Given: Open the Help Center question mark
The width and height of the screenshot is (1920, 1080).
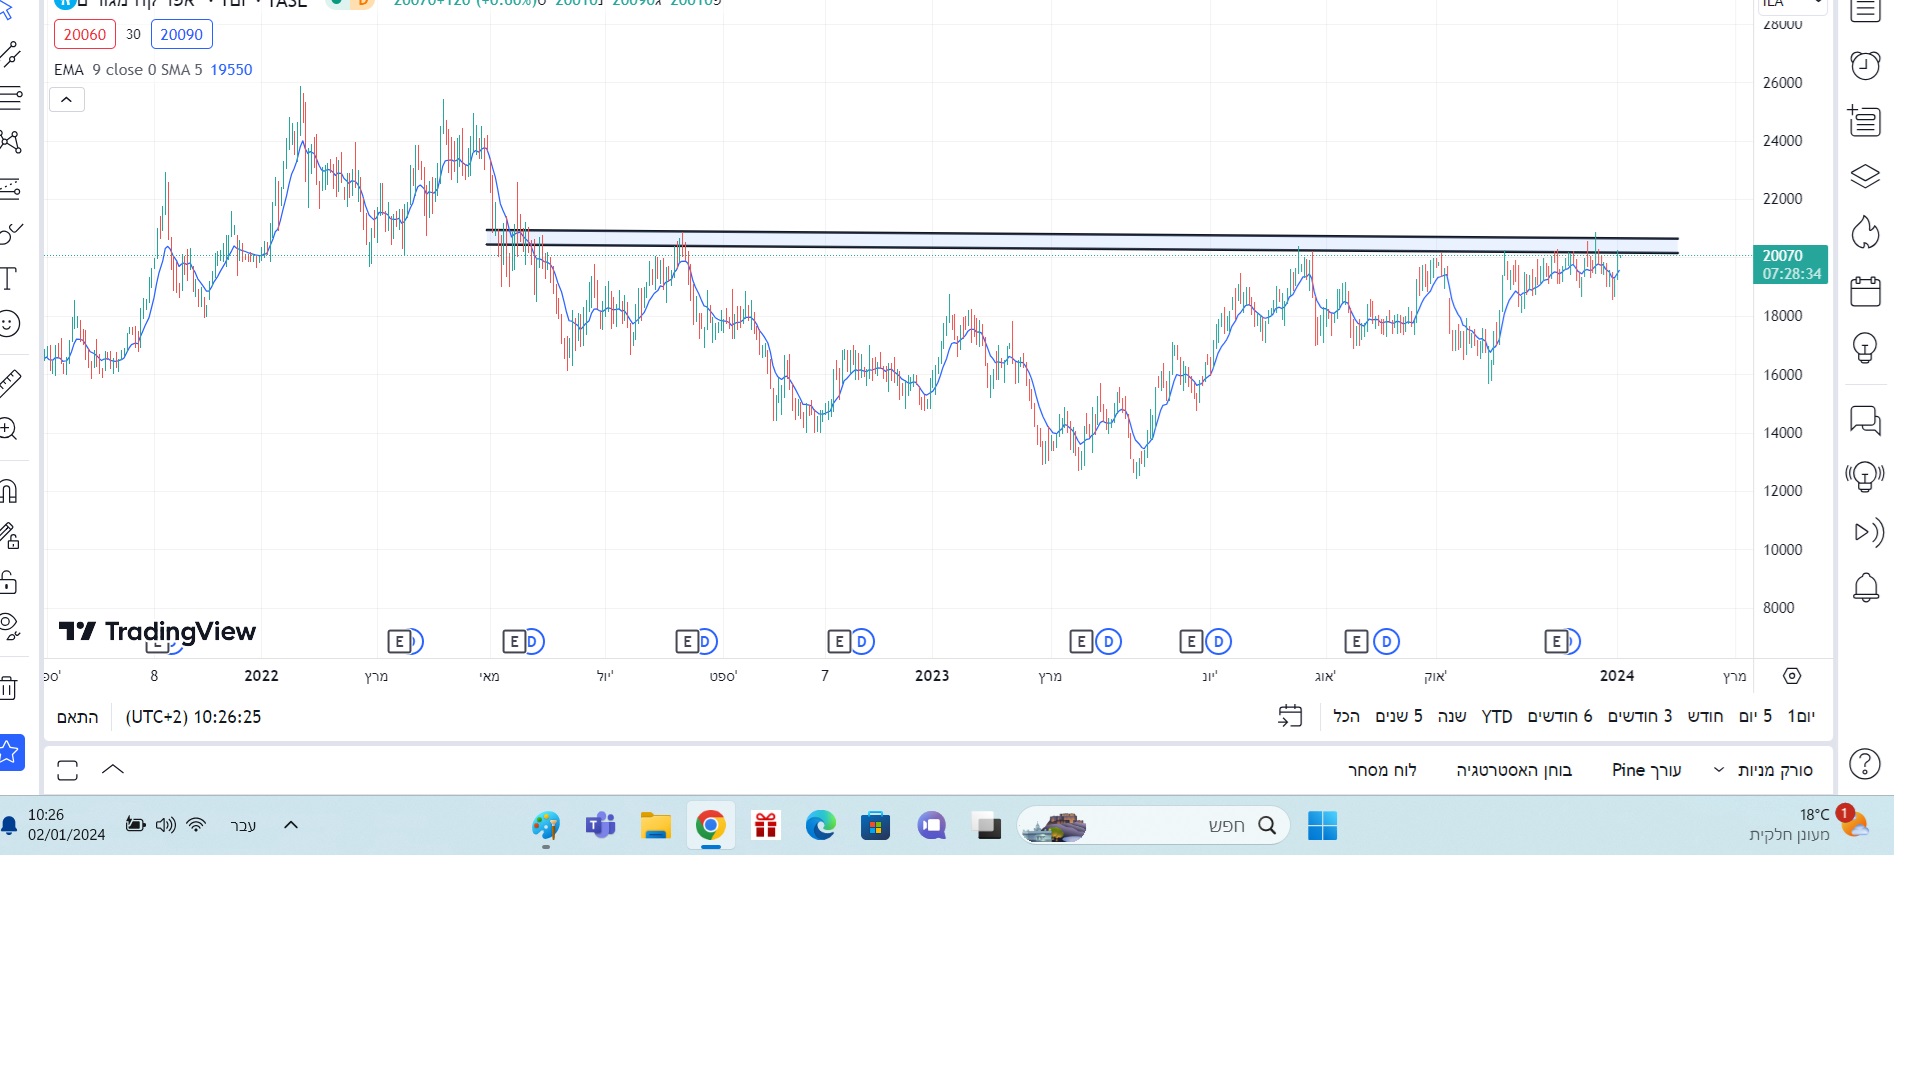Looking at the screenshot, I should click(x=1865, y=765).
